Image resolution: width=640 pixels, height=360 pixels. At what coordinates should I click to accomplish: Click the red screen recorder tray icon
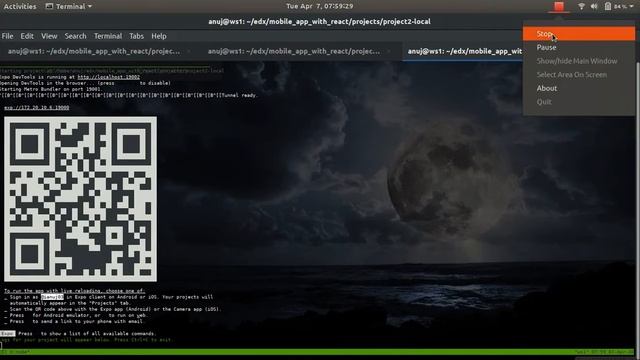point(559,6)
